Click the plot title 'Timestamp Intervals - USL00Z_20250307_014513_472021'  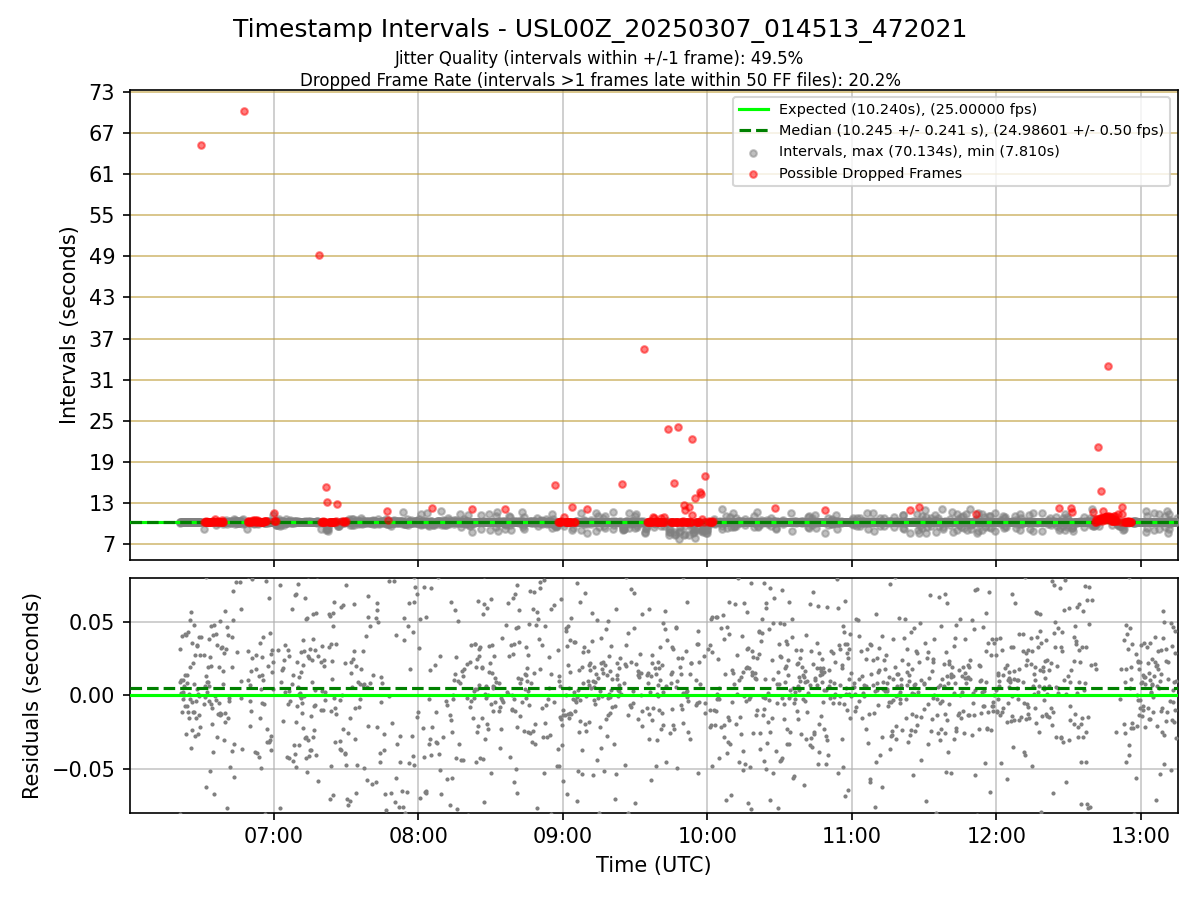click(x=600, y=29)
